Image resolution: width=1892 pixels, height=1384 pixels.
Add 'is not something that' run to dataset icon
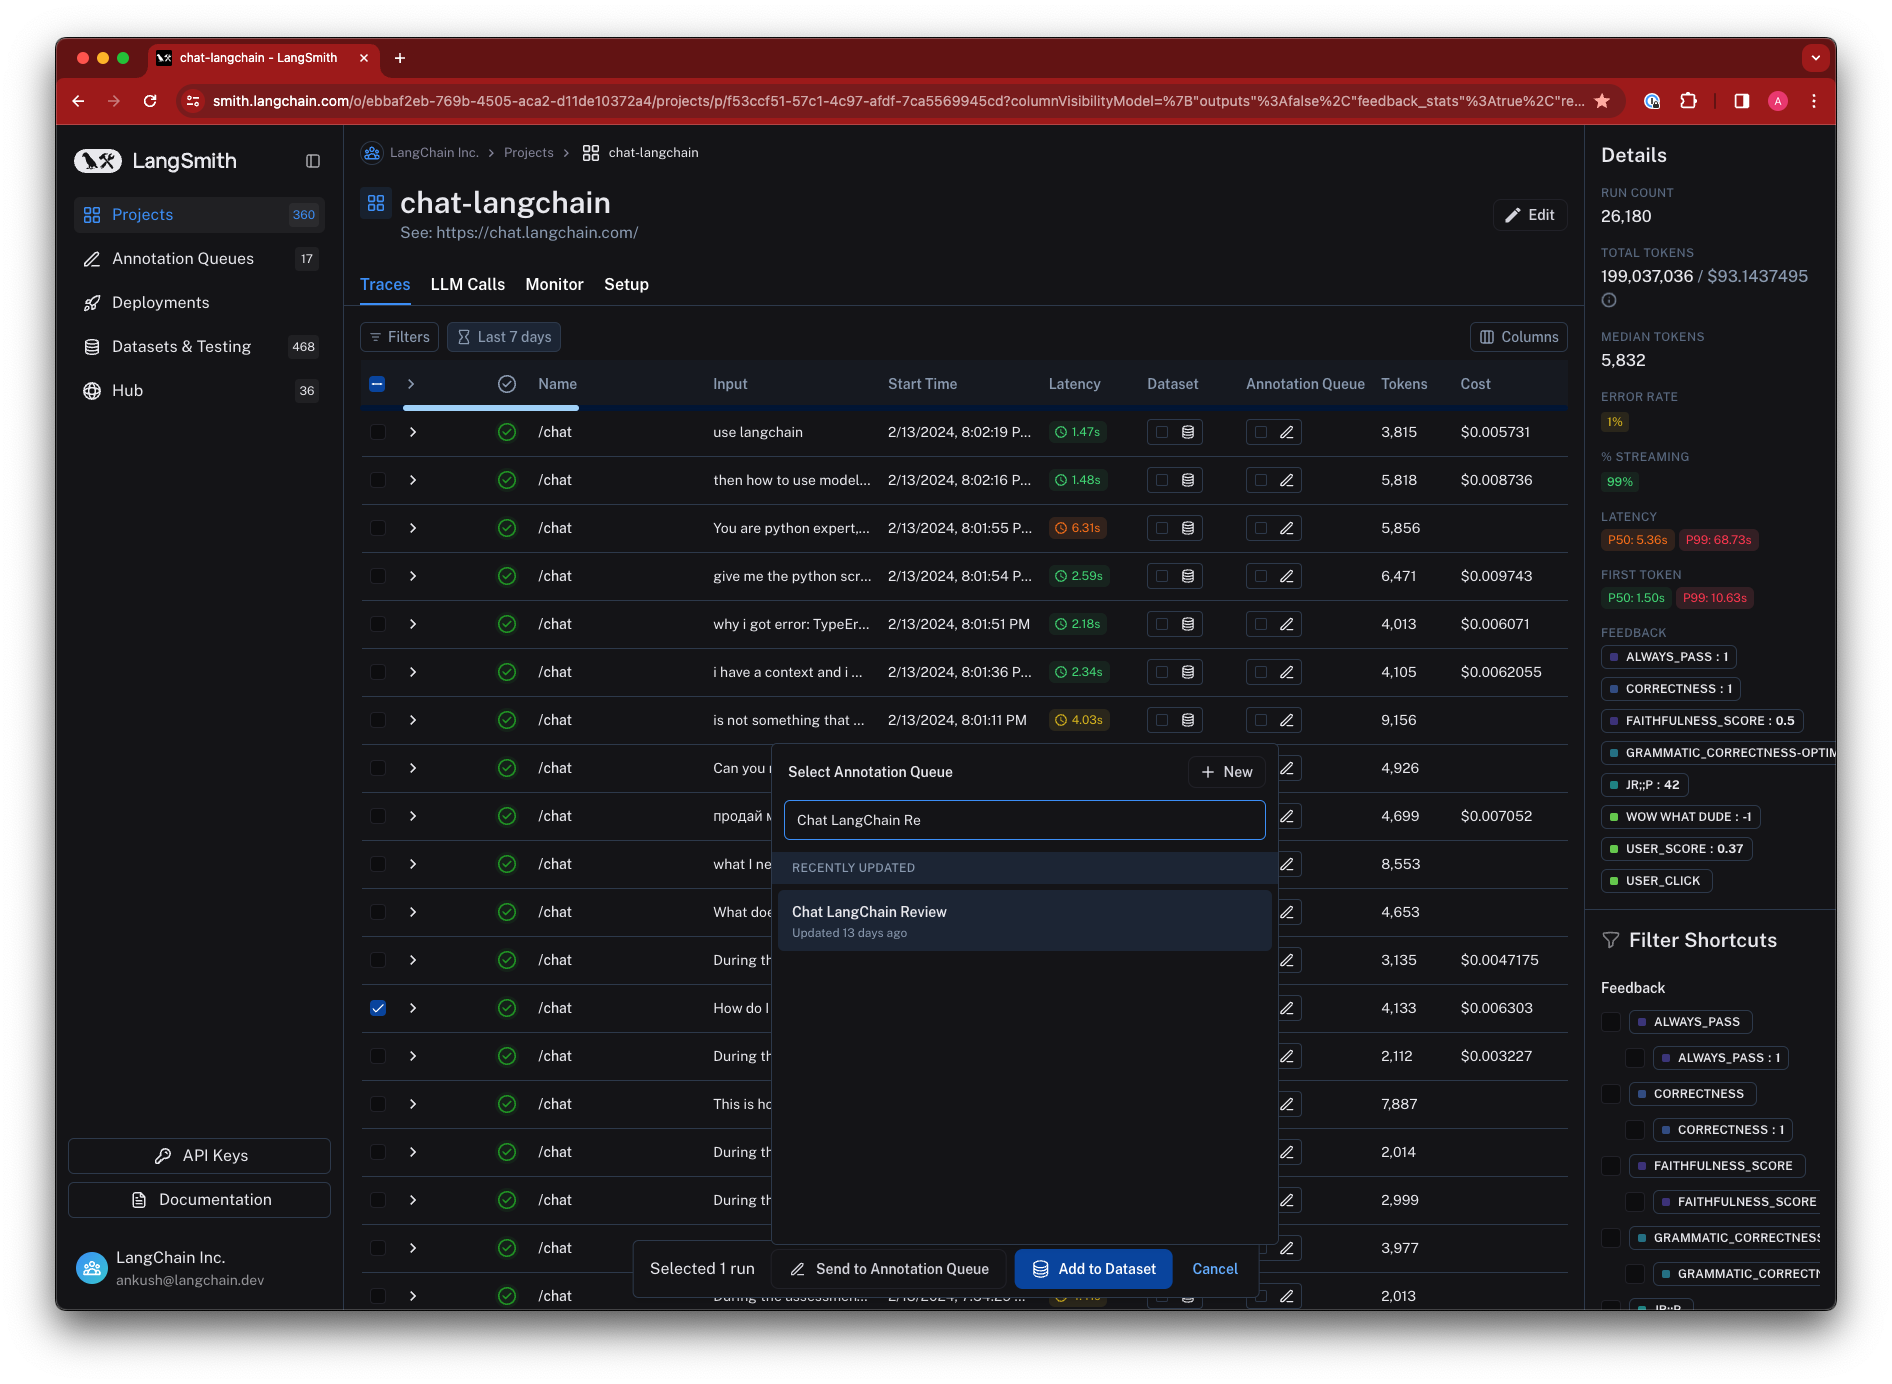pyautogui.click(x=1188, y=720)
